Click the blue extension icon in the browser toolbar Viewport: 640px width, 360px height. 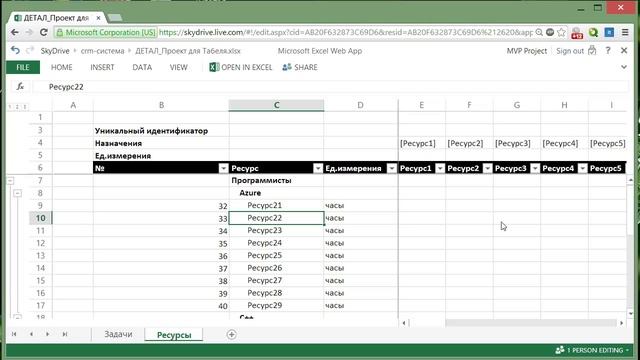[x=609, y=32]
